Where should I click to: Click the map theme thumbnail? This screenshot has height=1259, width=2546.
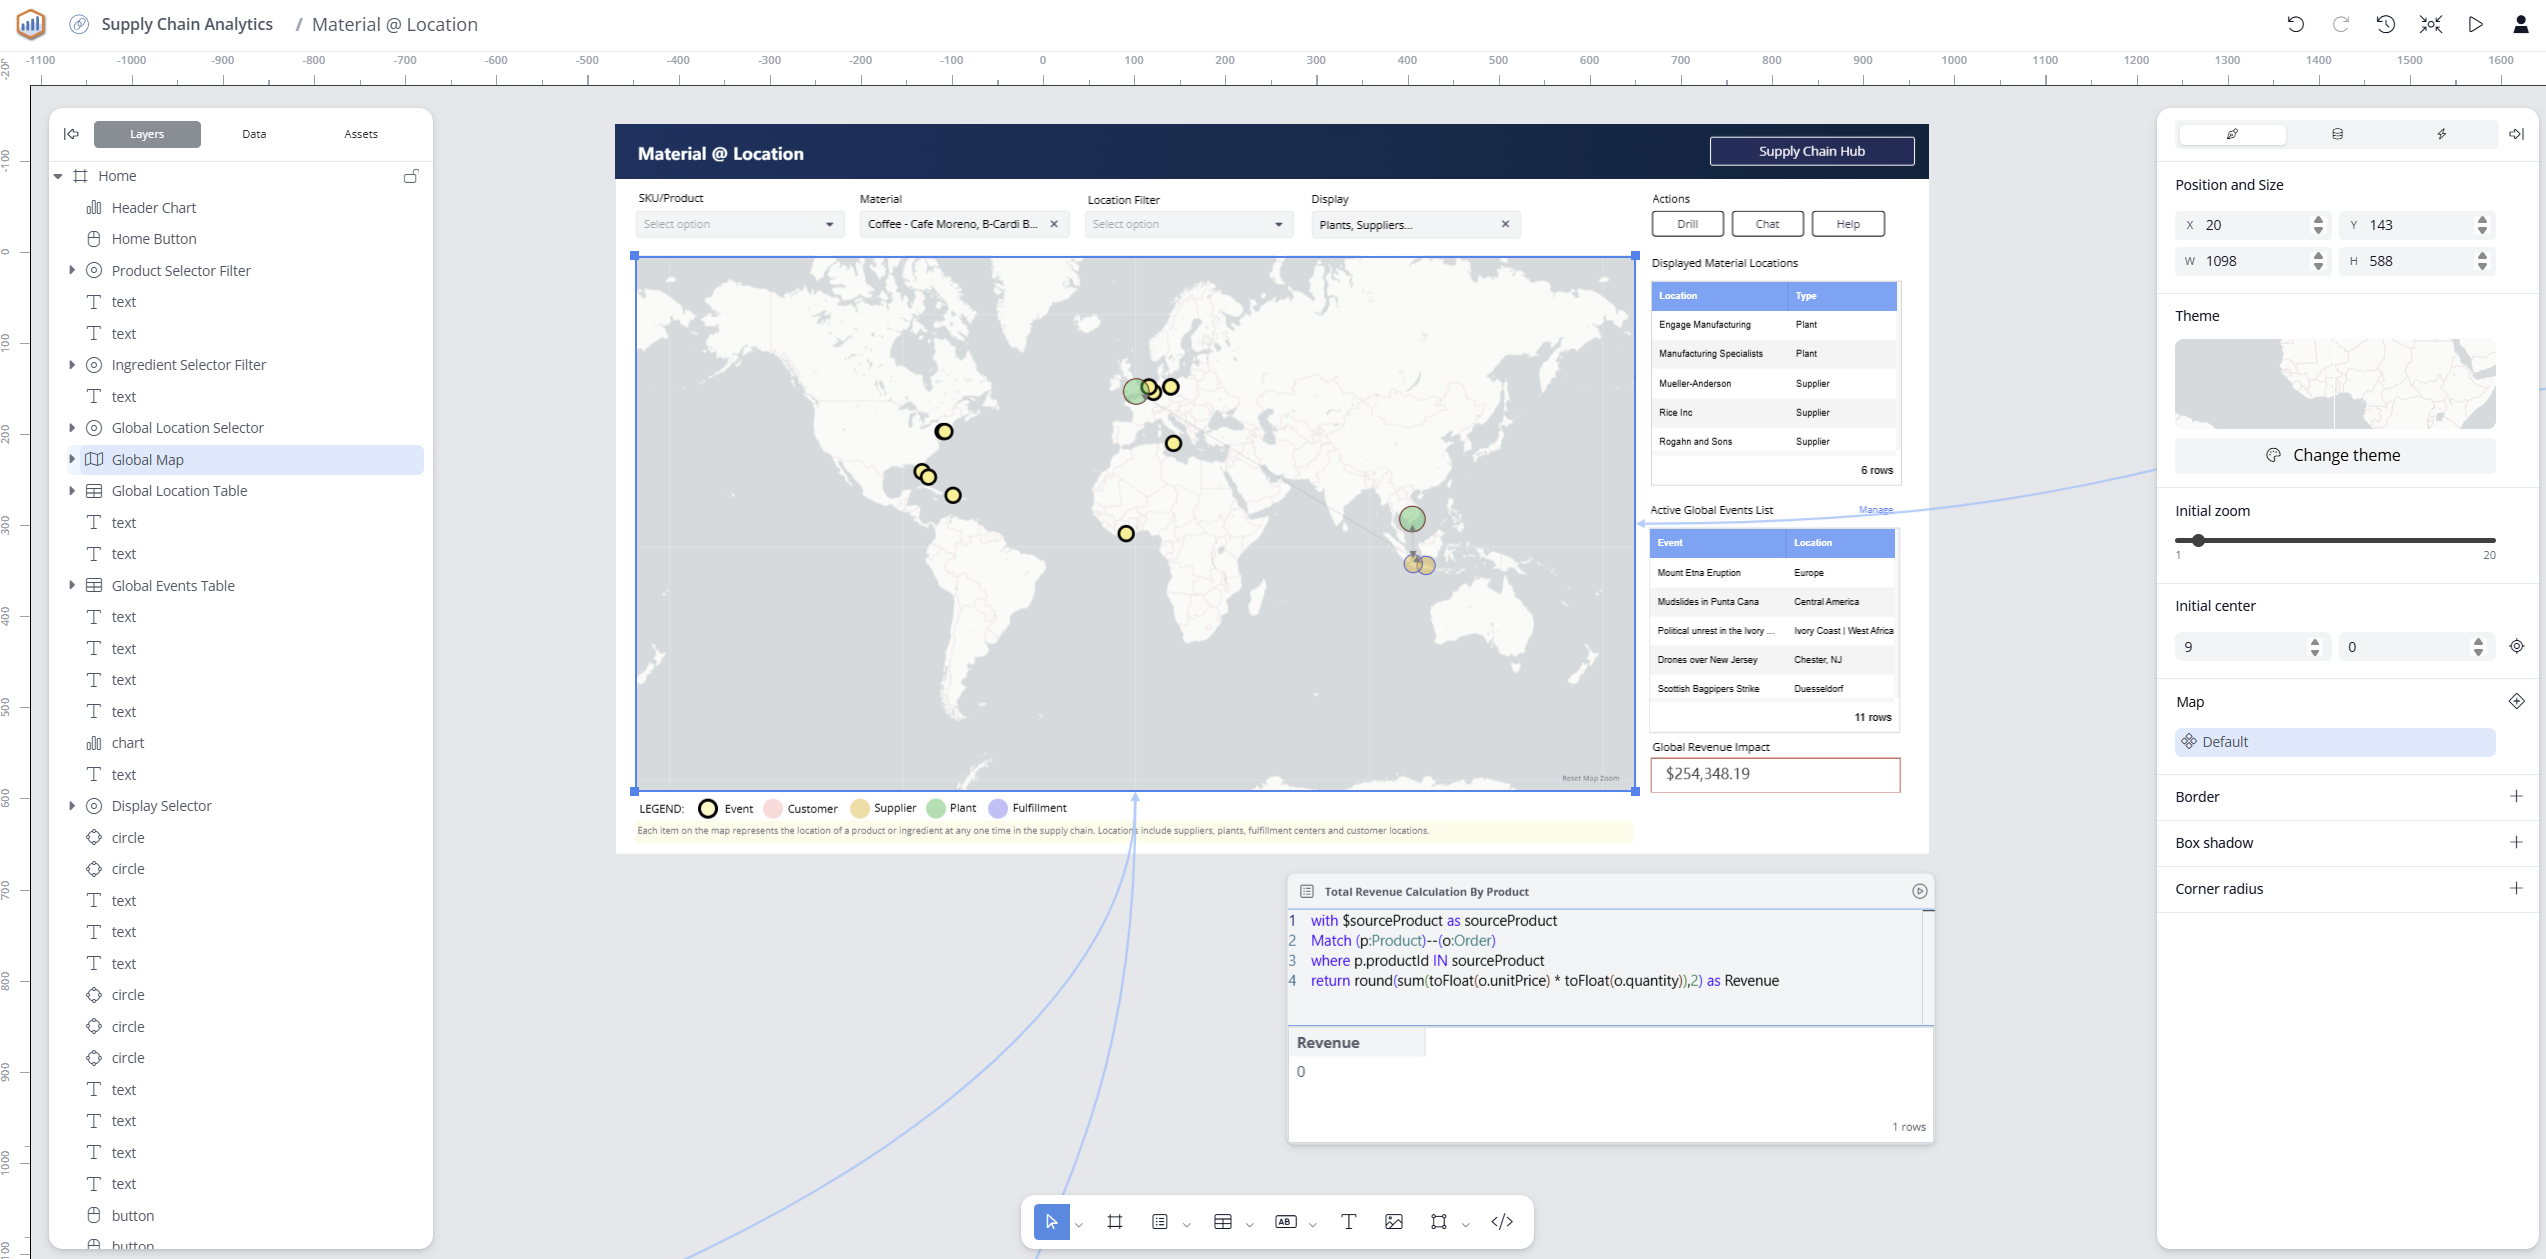pyautogui.click(x=2335, y=384)
